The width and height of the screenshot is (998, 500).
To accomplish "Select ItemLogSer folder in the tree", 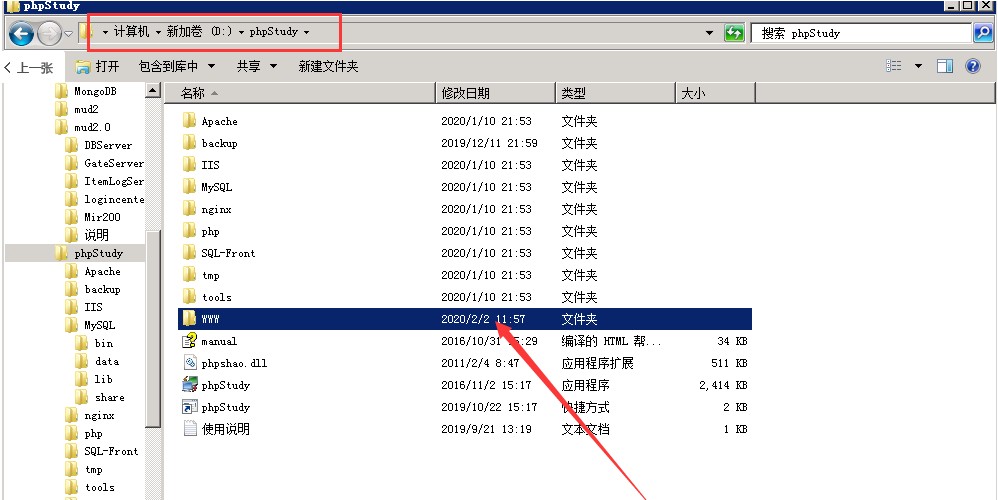I will click(x=114, y=181).
